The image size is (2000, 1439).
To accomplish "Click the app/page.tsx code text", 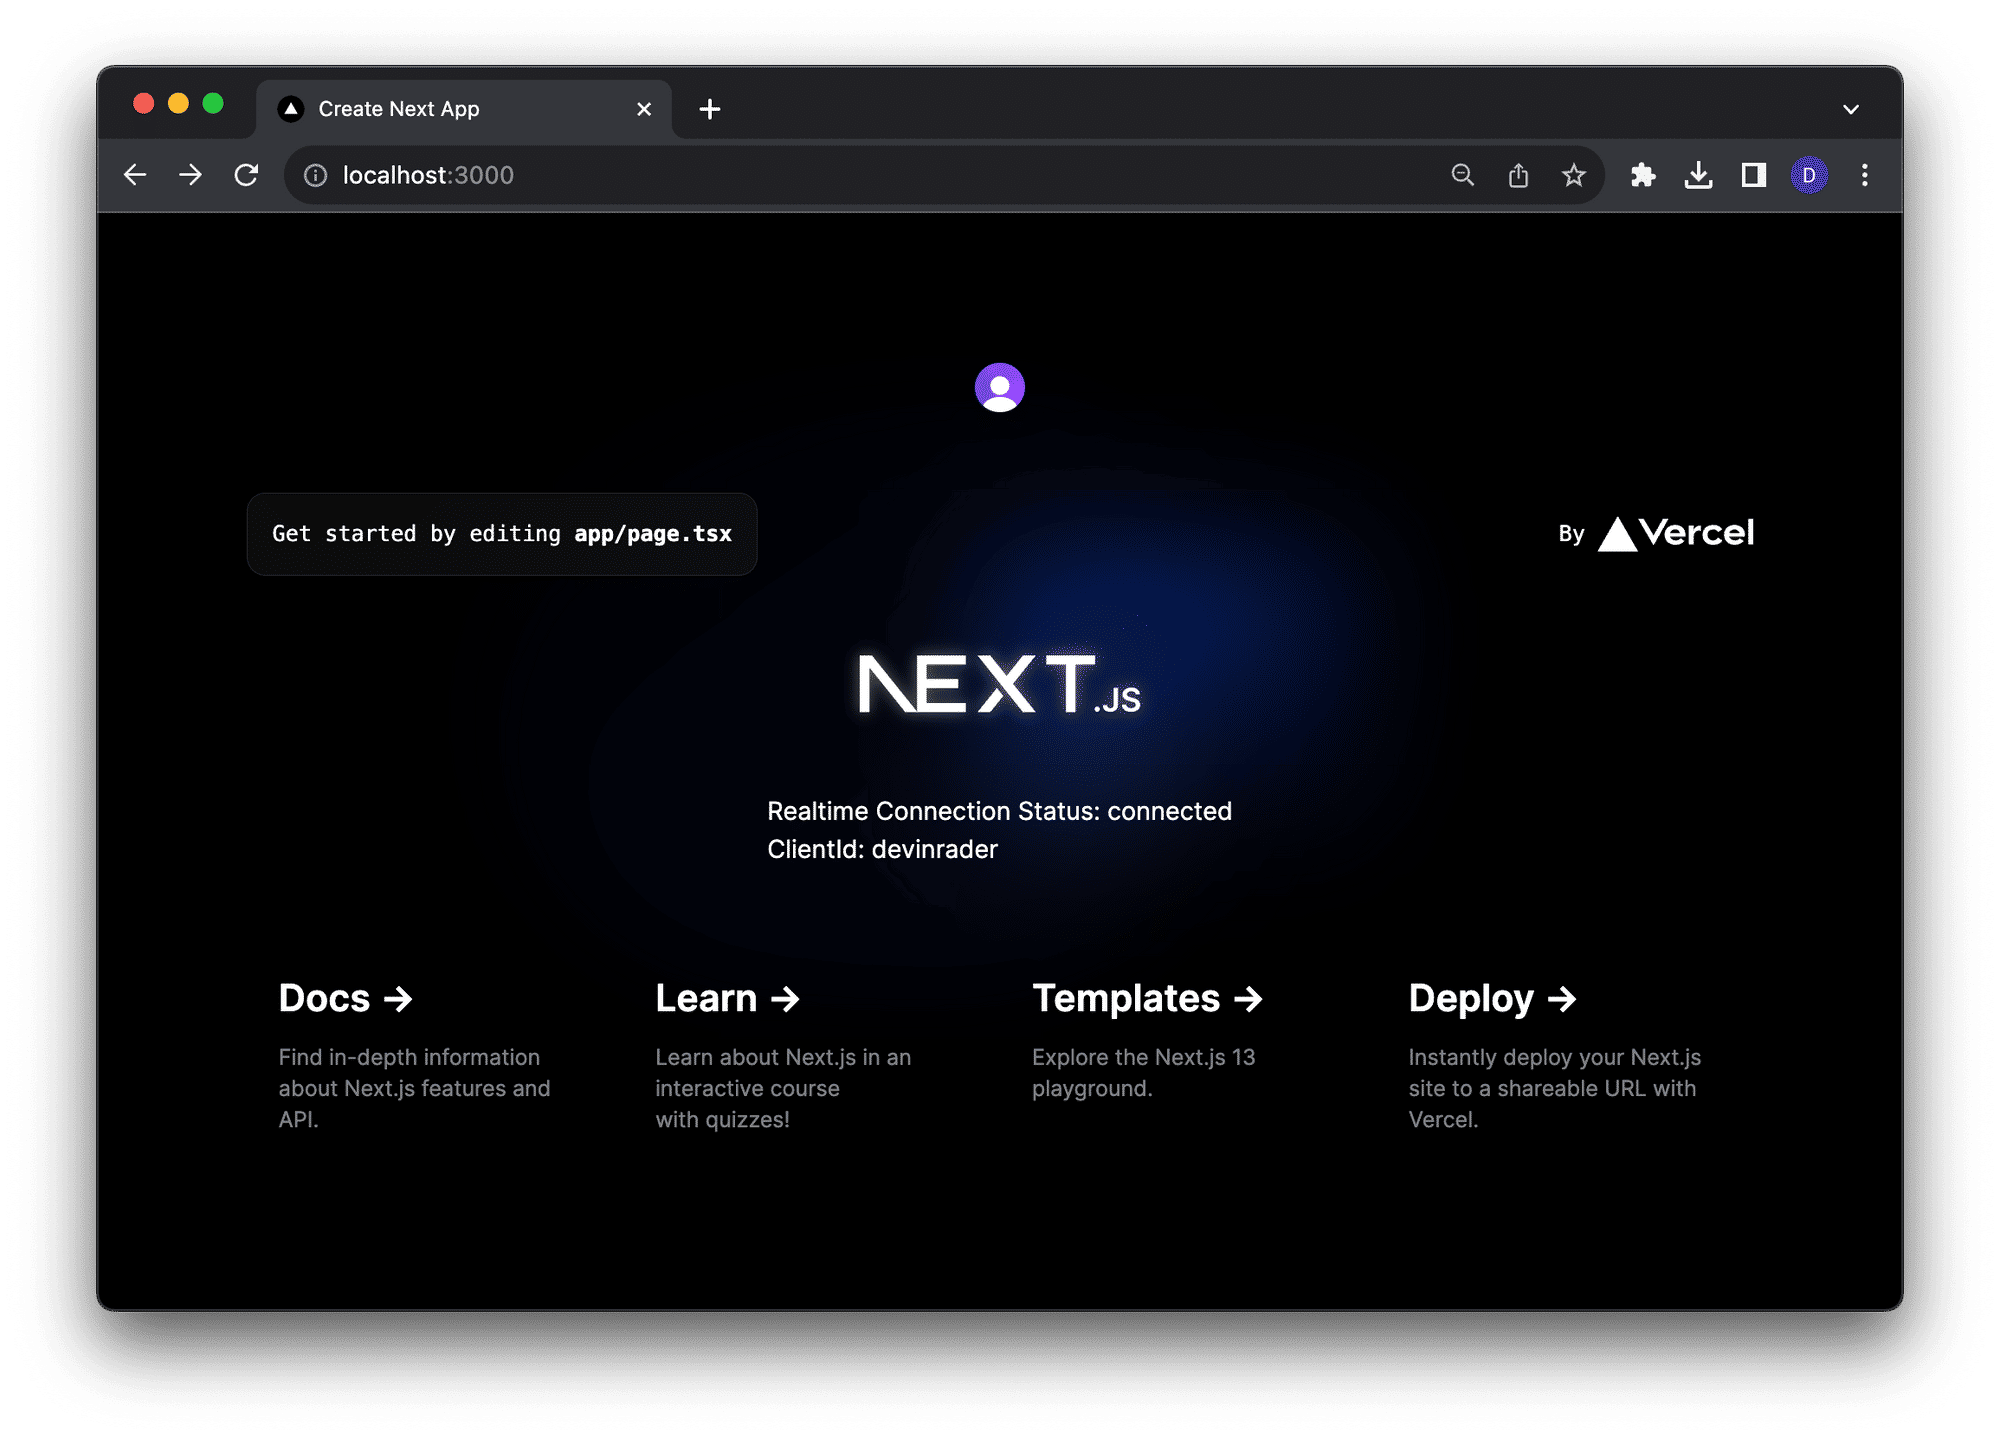I will click(x=653, y=534).
